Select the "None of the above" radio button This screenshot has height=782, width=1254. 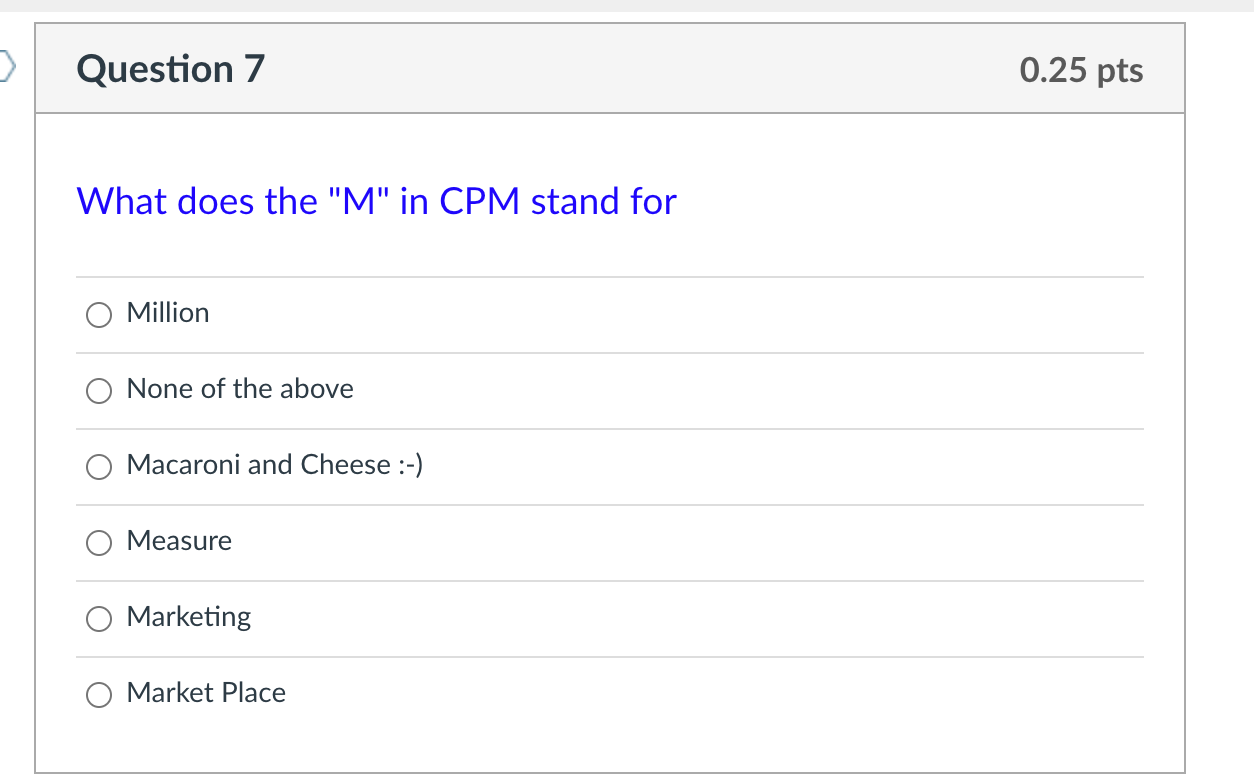98,390
